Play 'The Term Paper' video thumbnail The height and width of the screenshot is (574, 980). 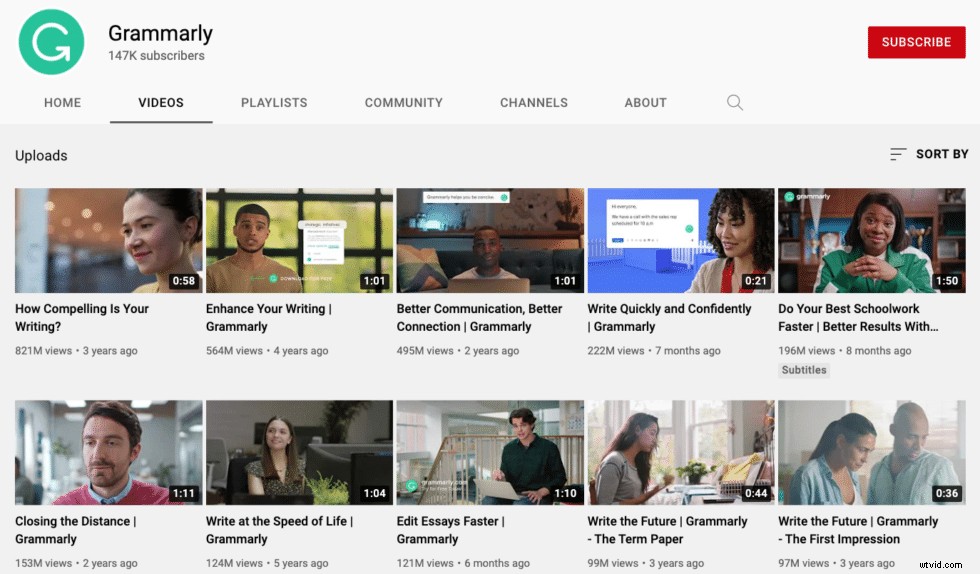coord(681,453)
